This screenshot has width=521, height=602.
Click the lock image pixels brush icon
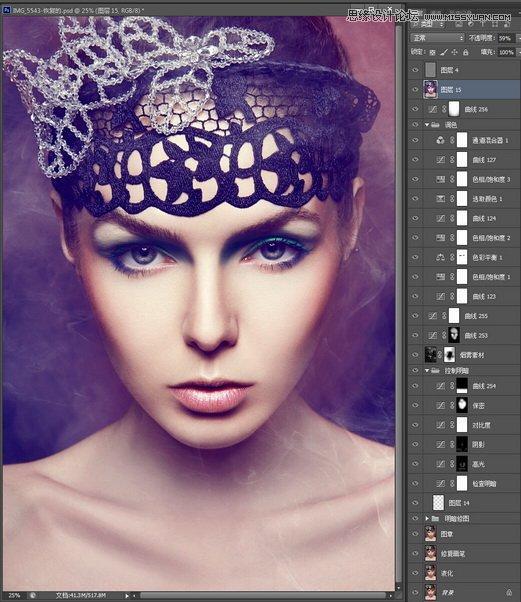point(444,52)
